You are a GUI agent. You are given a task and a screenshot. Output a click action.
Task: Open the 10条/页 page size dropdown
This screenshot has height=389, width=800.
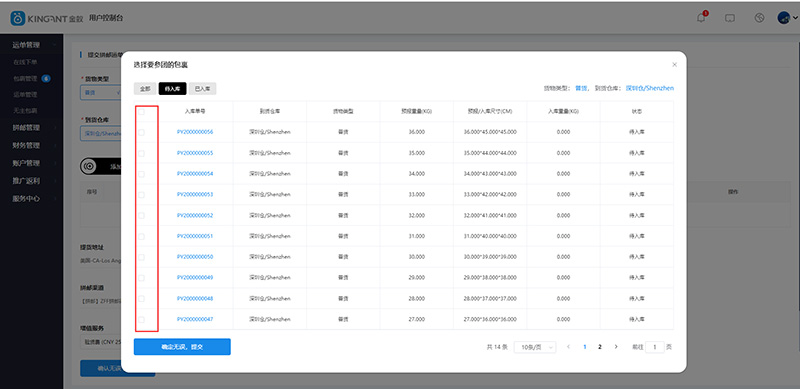pos(535,347)
